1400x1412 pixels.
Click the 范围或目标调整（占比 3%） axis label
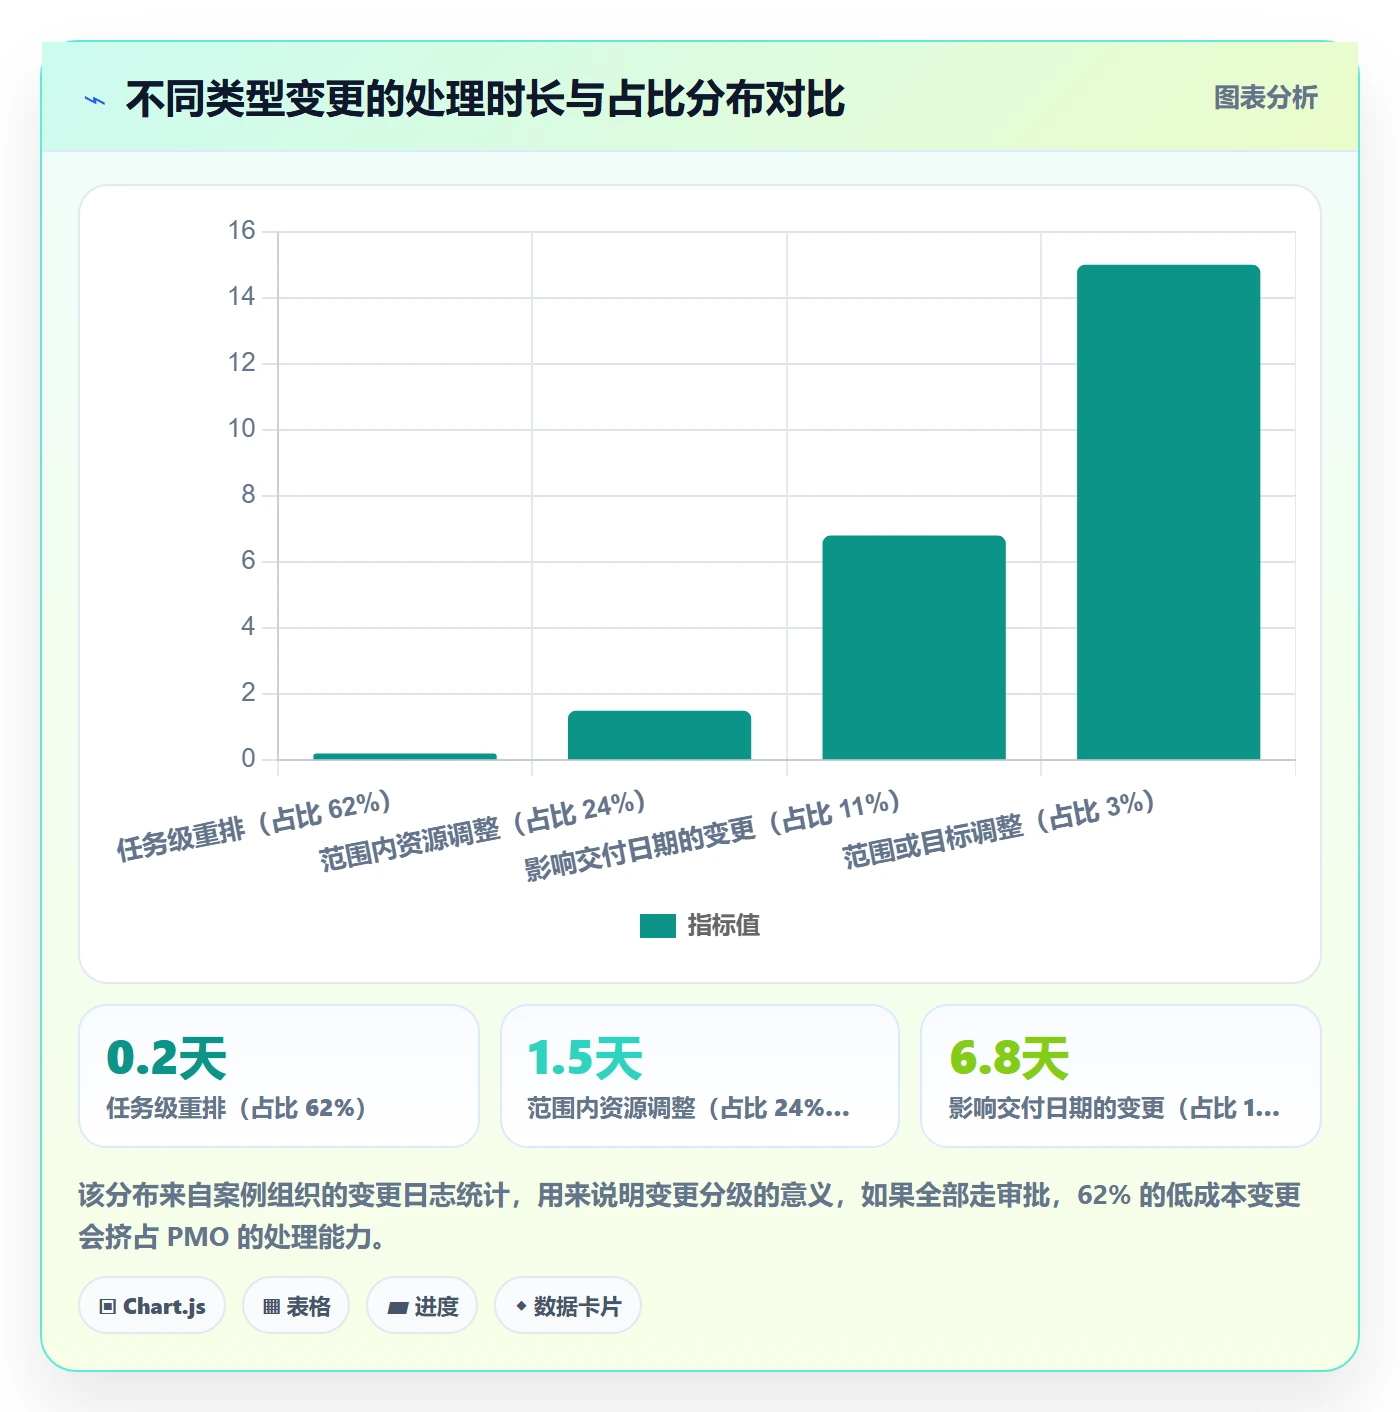[999, 829]
